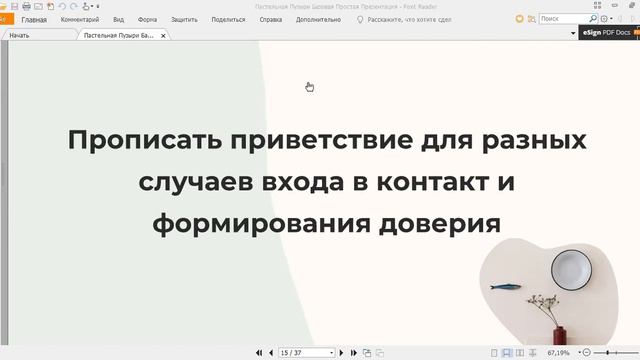Open the 67,19% zoom level dropdown
This screenshot has width=640, height=360.
580,353
